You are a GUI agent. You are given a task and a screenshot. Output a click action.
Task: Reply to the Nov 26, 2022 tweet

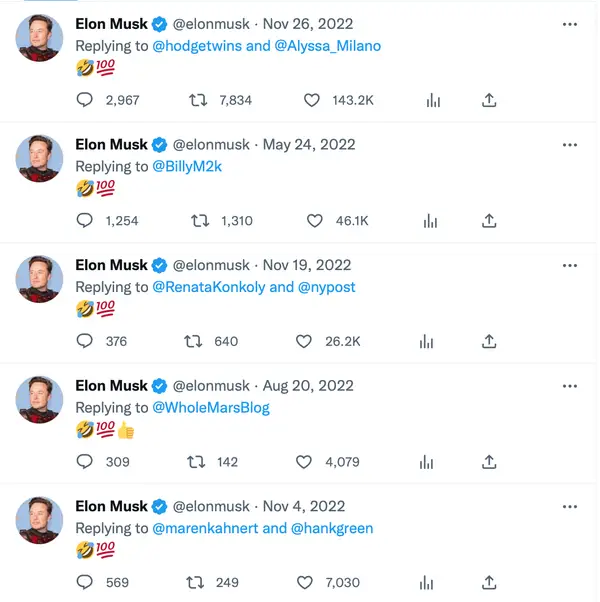coord(85,100)
